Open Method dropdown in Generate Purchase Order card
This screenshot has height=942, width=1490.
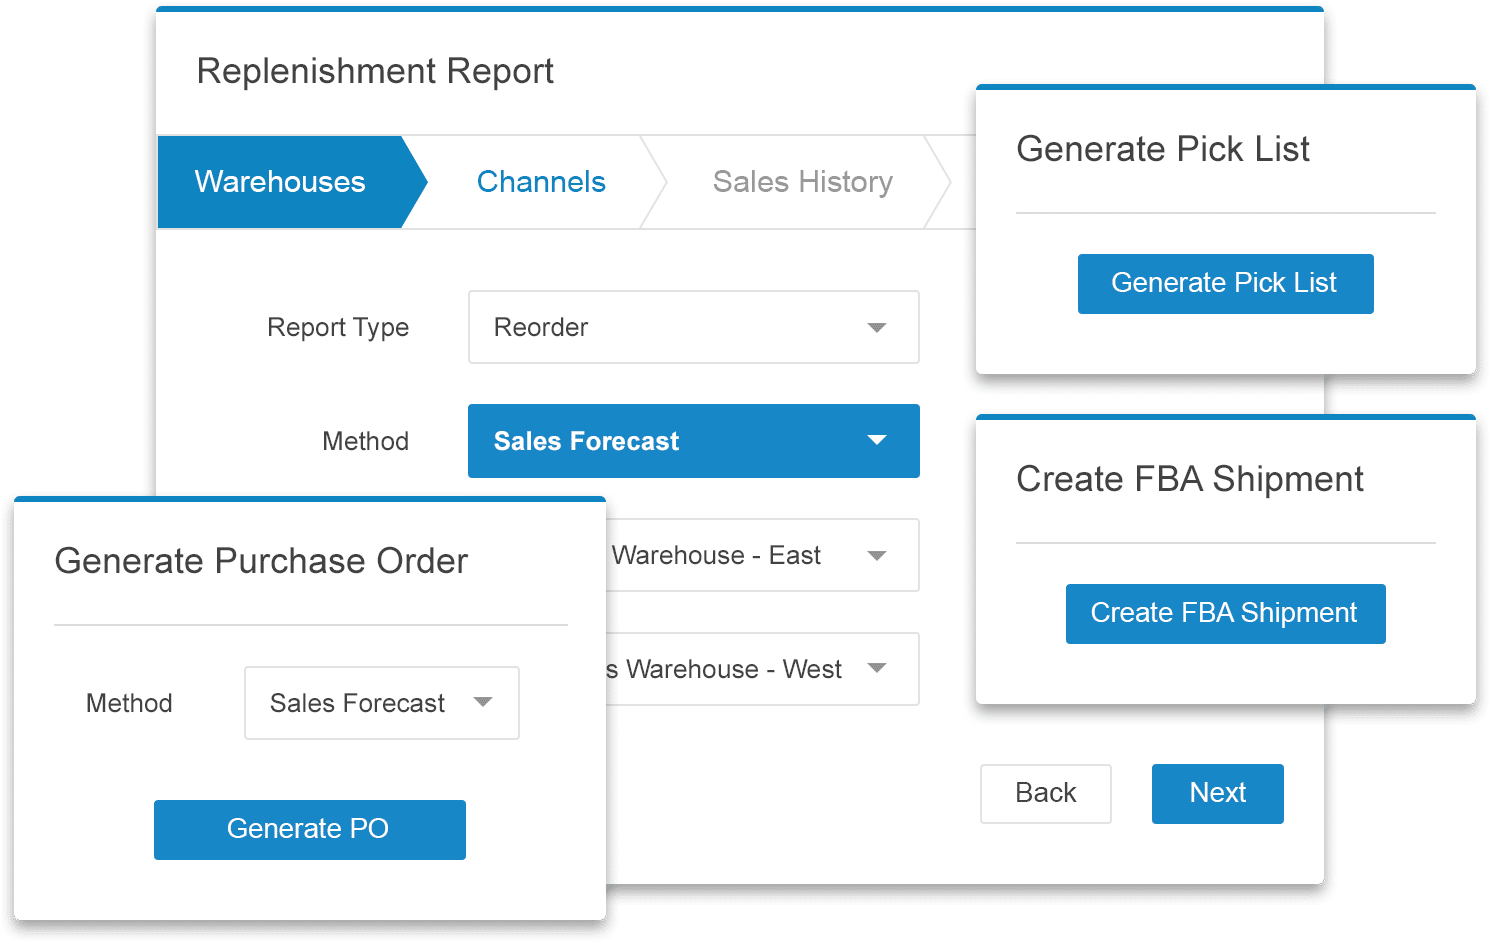point(381,703)
